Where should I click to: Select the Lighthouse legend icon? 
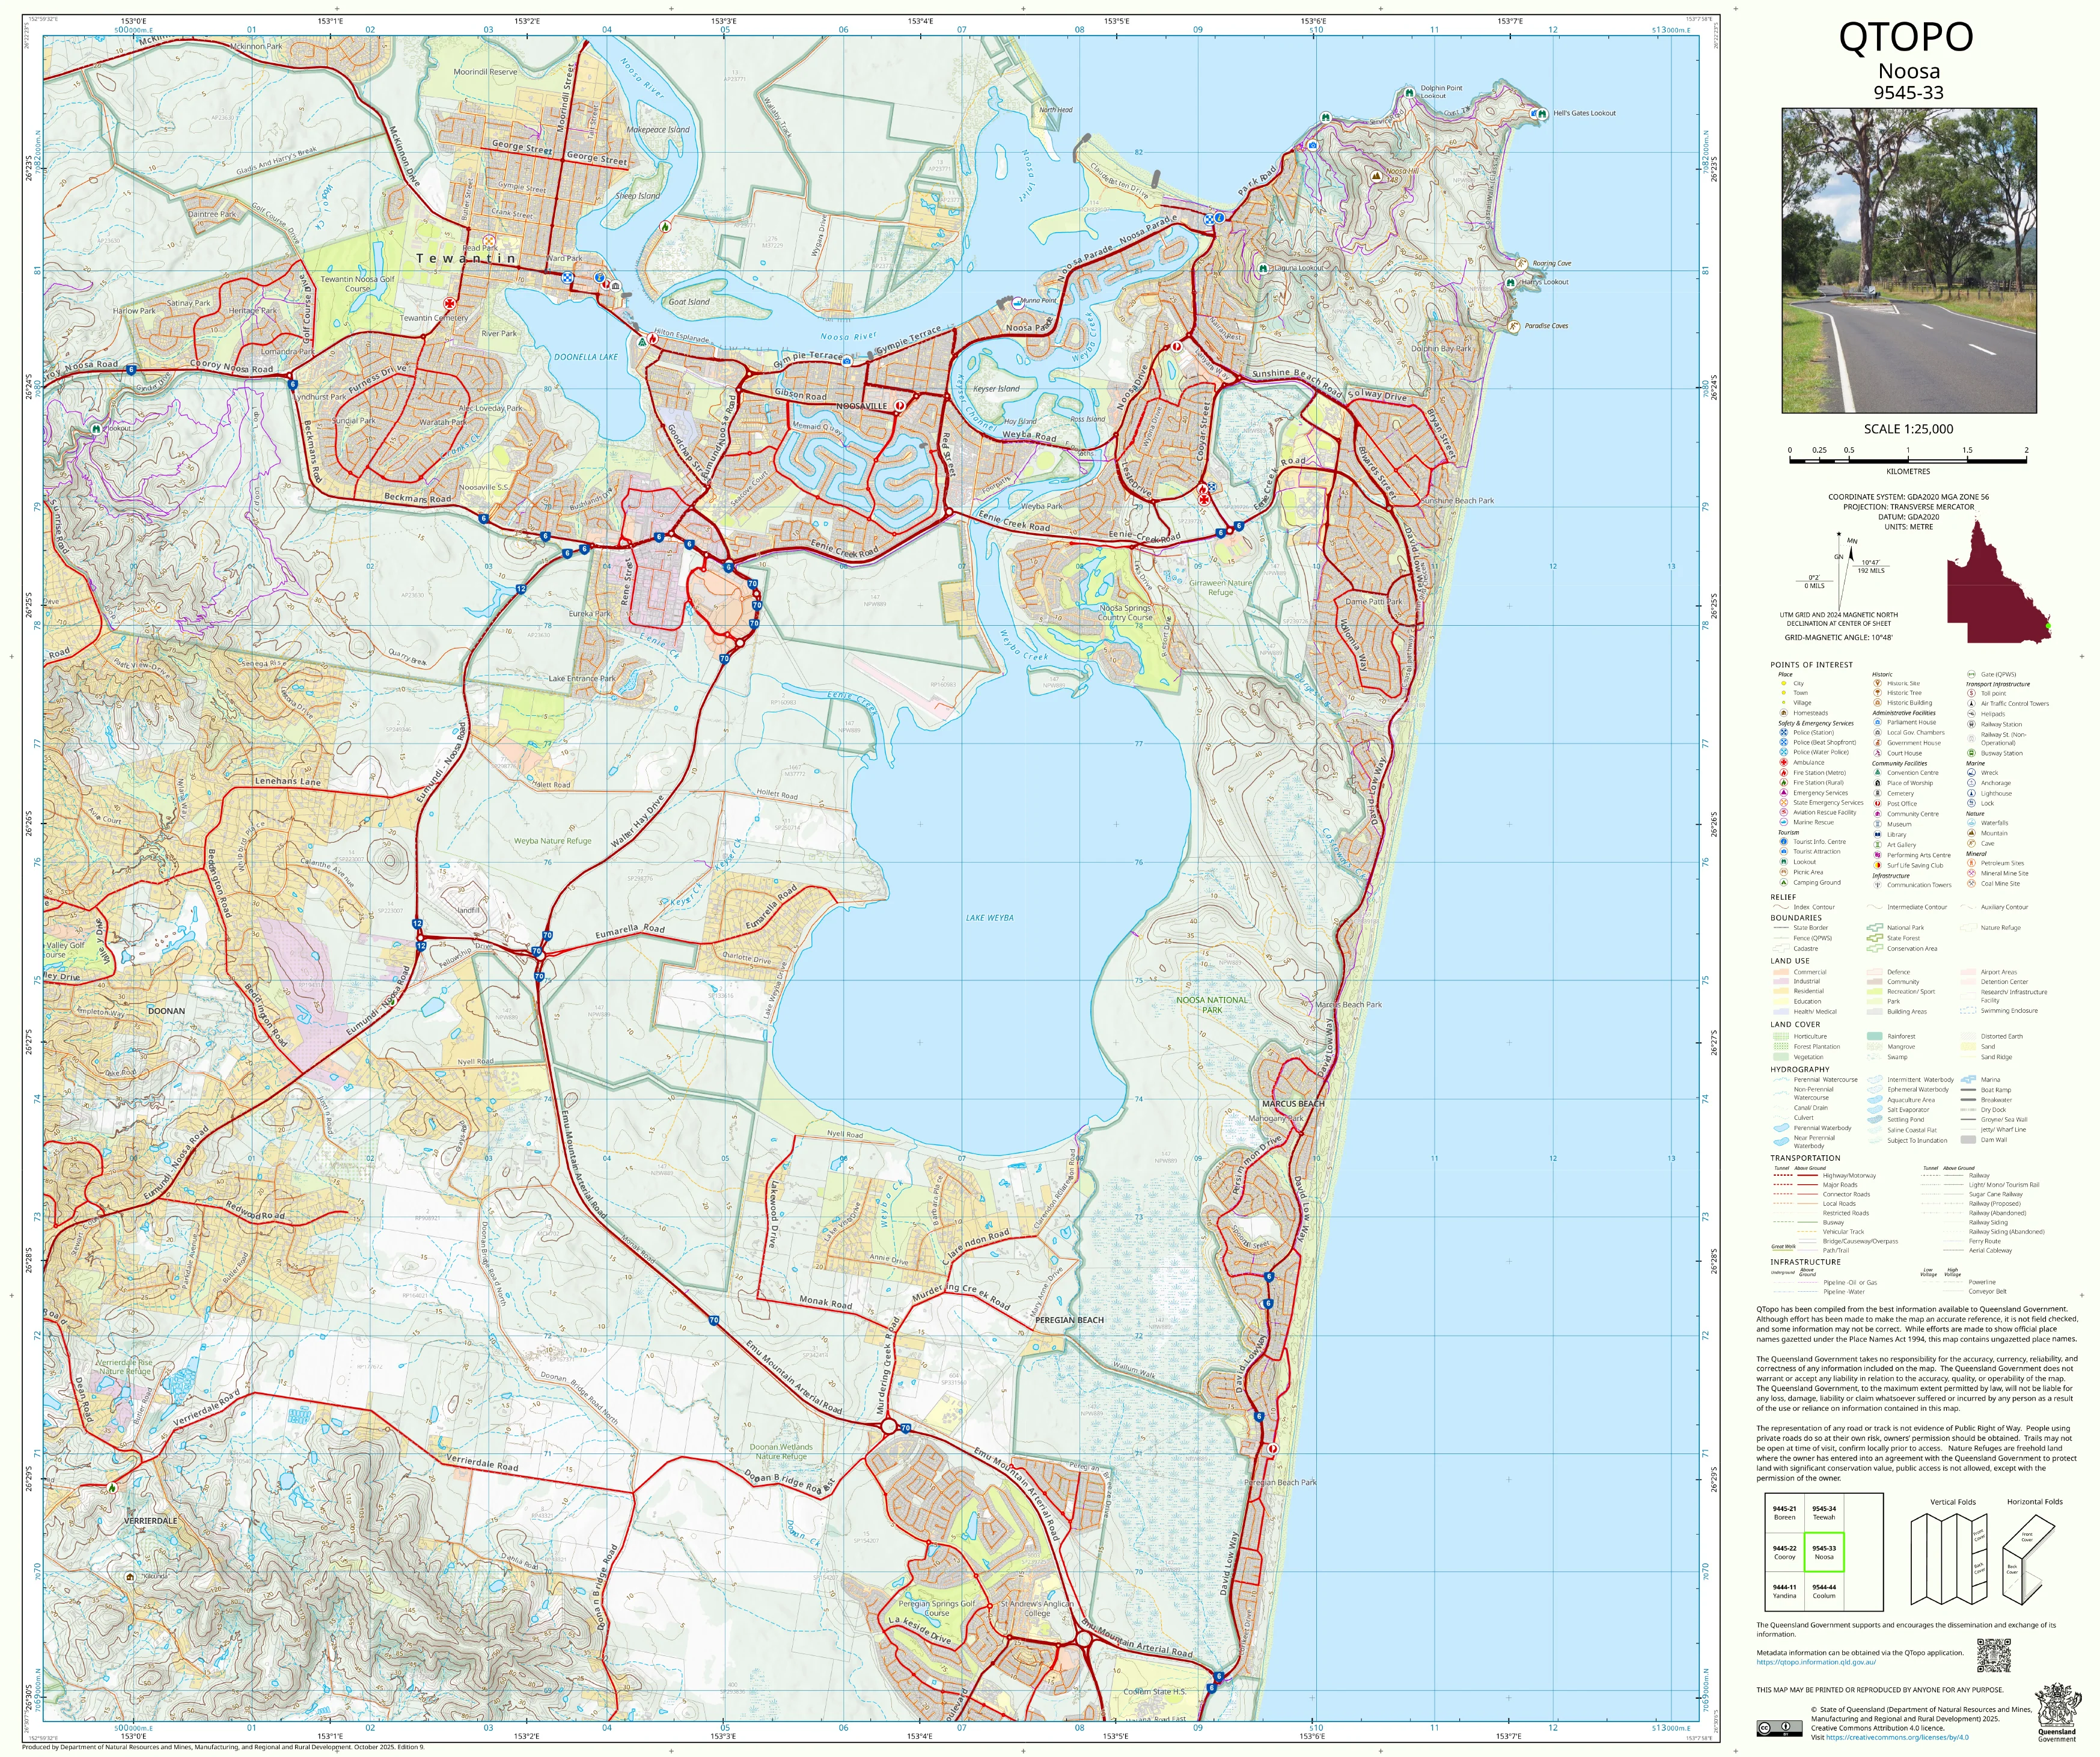coord(1971,793)
